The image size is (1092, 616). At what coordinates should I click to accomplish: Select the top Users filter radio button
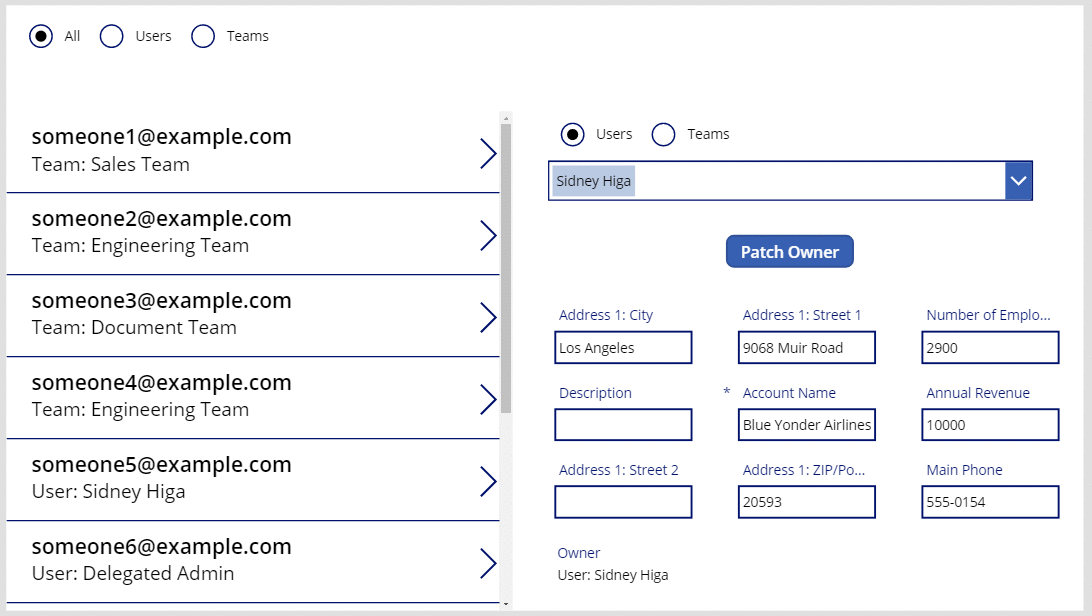pyautogui.click(x=111, y=36)
